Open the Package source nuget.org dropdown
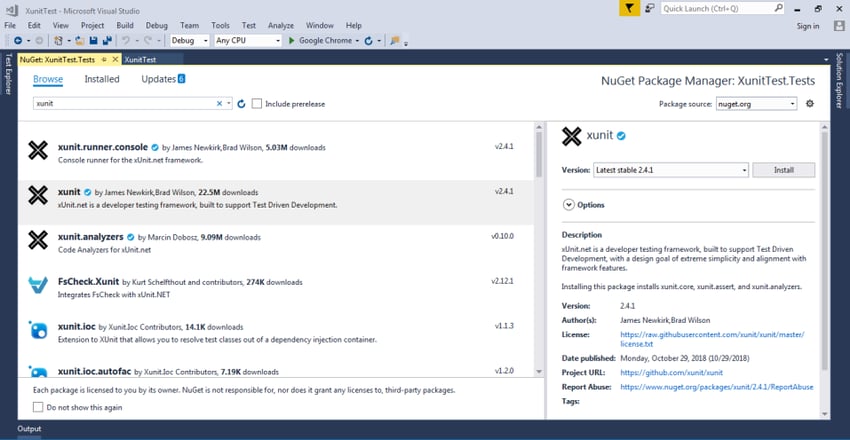 756,103
